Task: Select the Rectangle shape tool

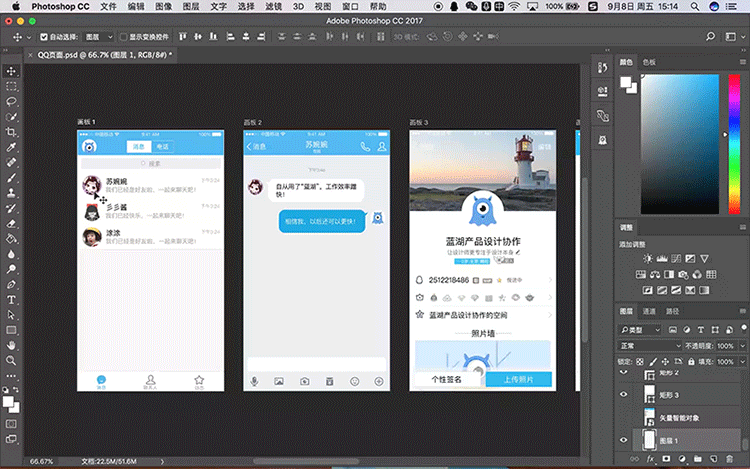Action: (11, 330)
